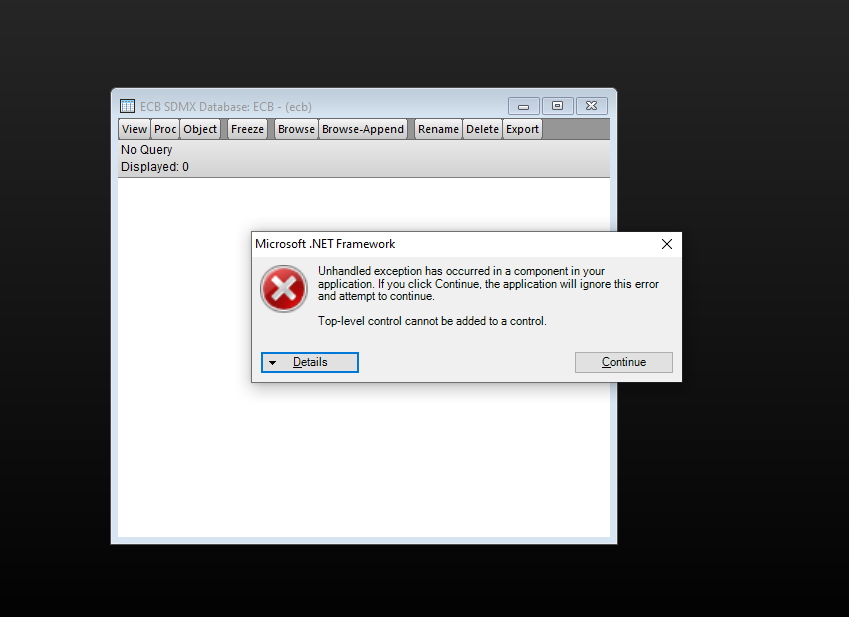Click the Rename toolbar button
Screen dimensions: 849x617
click(x=438, y=129)
